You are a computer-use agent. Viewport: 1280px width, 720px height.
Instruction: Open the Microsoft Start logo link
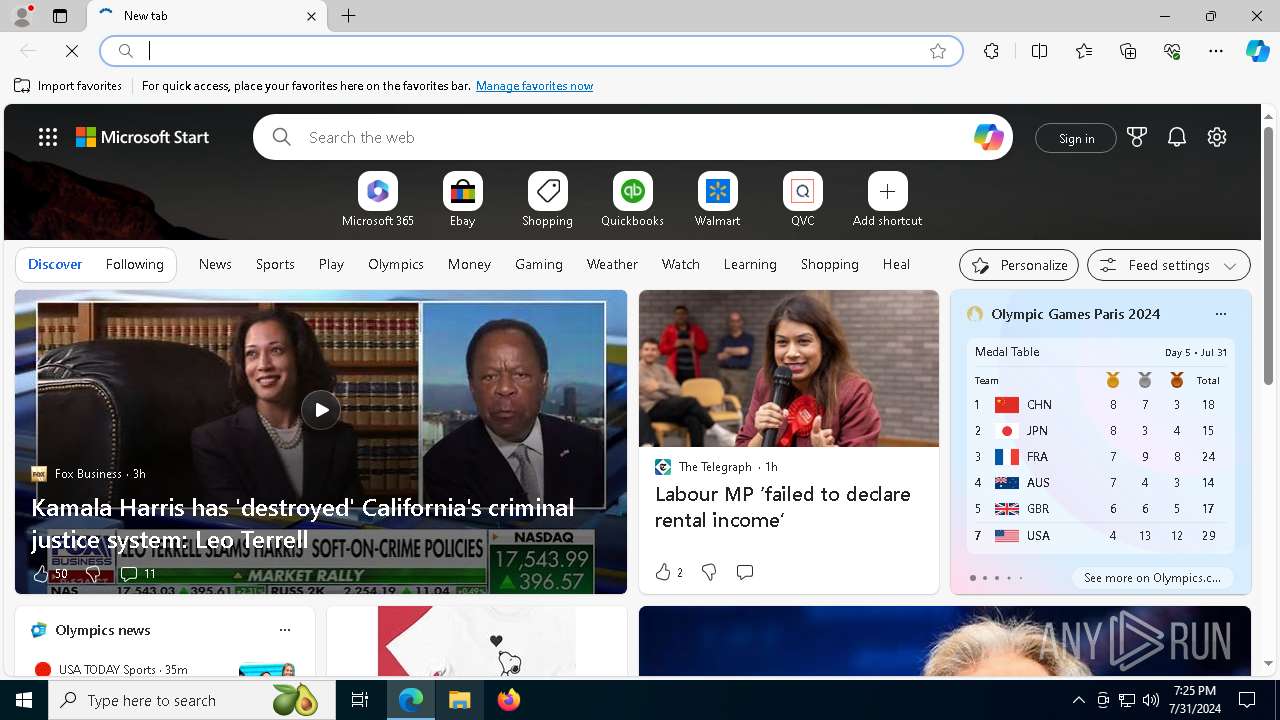click(143, 137)
